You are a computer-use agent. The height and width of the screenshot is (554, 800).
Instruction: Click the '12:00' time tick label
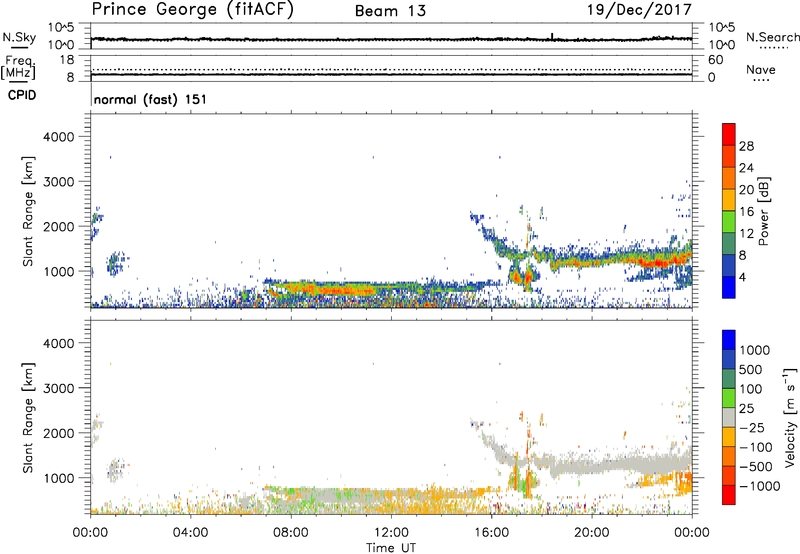(x=391, y=533)
